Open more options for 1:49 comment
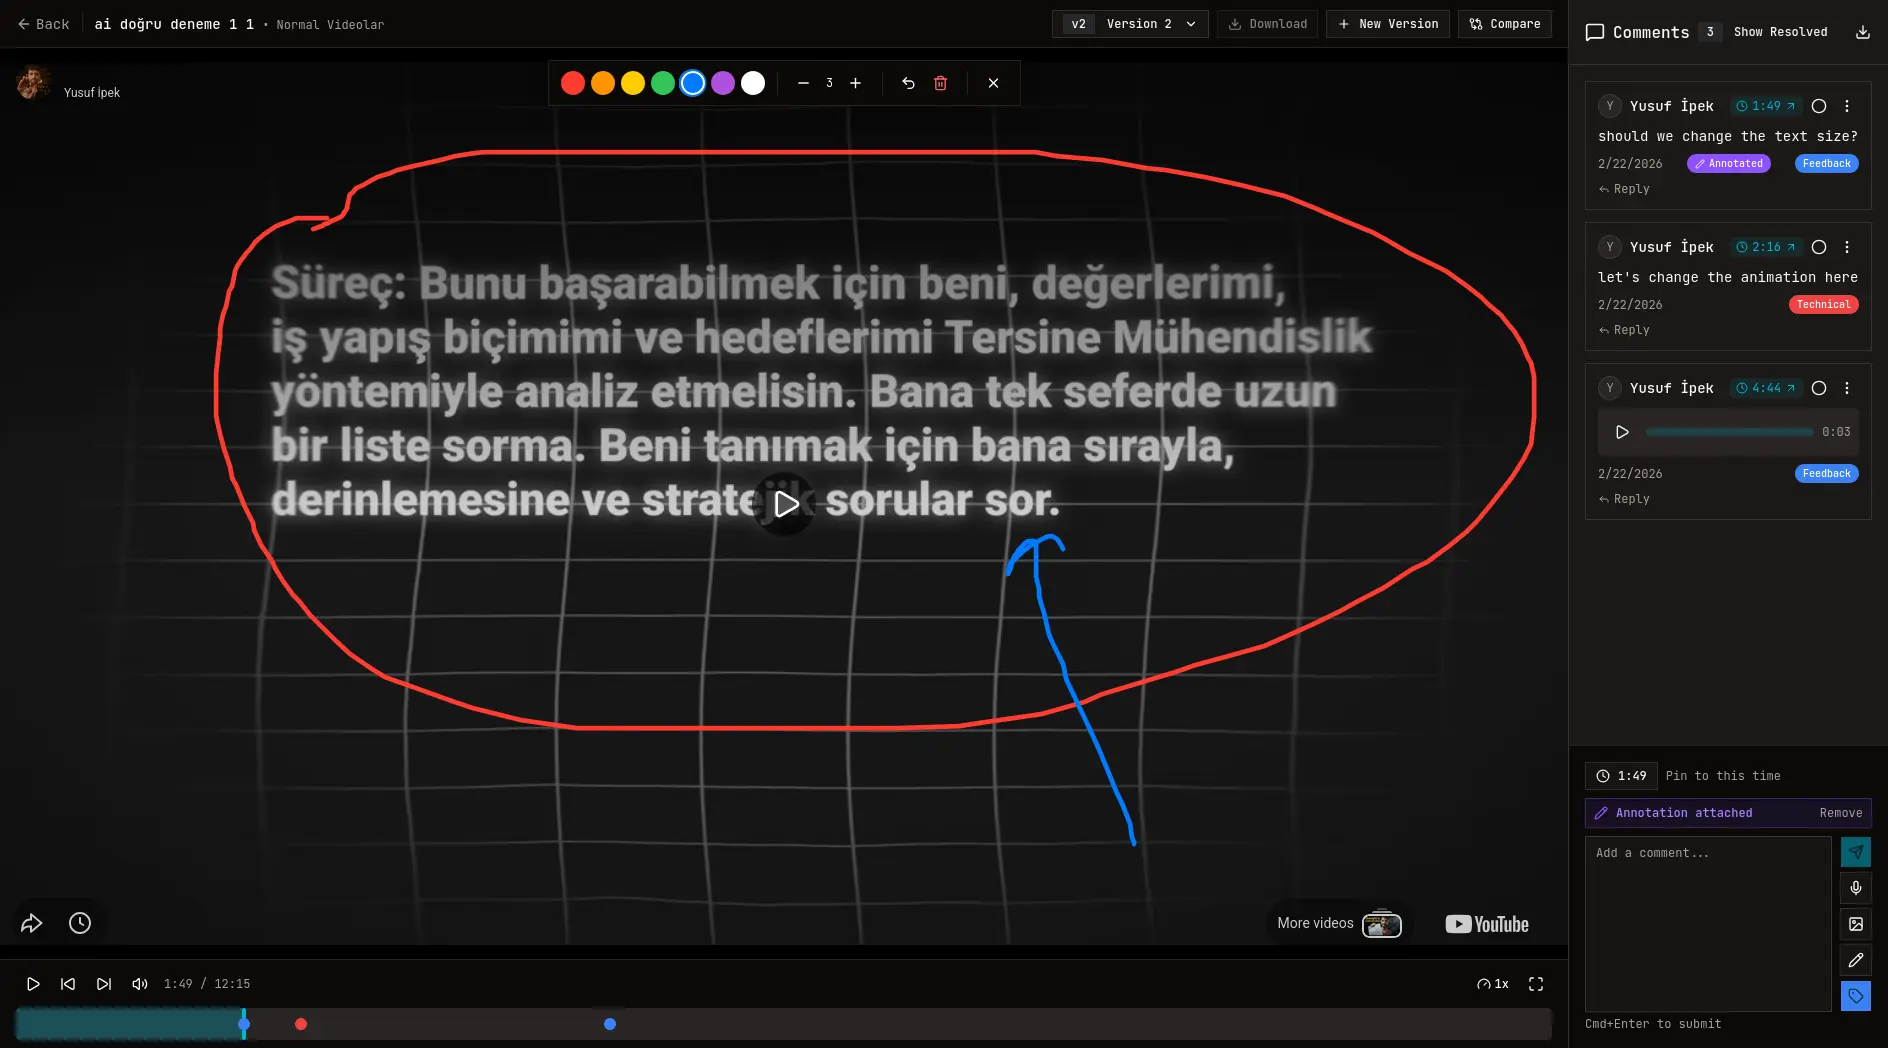This screenshot has height=1048, width=1888. (1847, 106)
